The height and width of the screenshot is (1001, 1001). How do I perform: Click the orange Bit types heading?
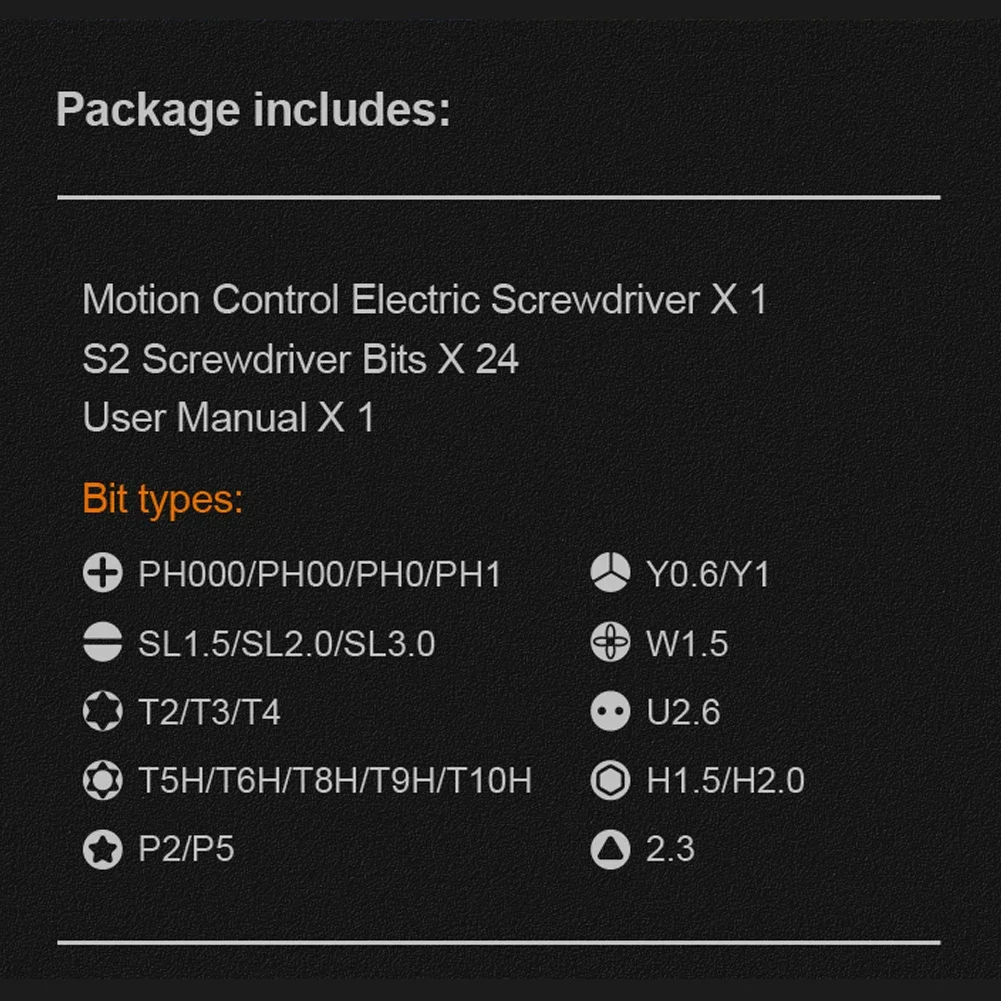click(x=163, y=500)
